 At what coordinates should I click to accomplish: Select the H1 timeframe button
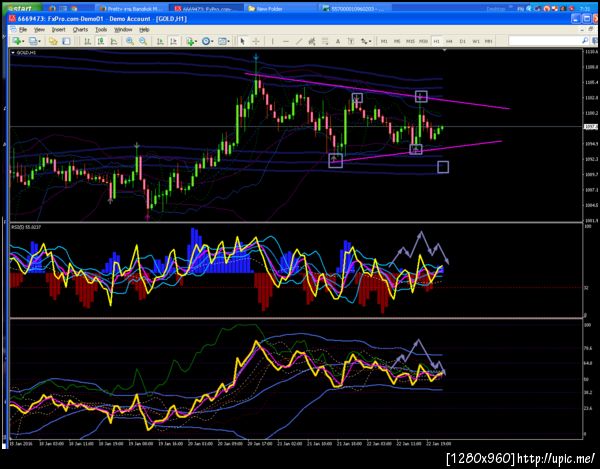[x=436, y=41]
